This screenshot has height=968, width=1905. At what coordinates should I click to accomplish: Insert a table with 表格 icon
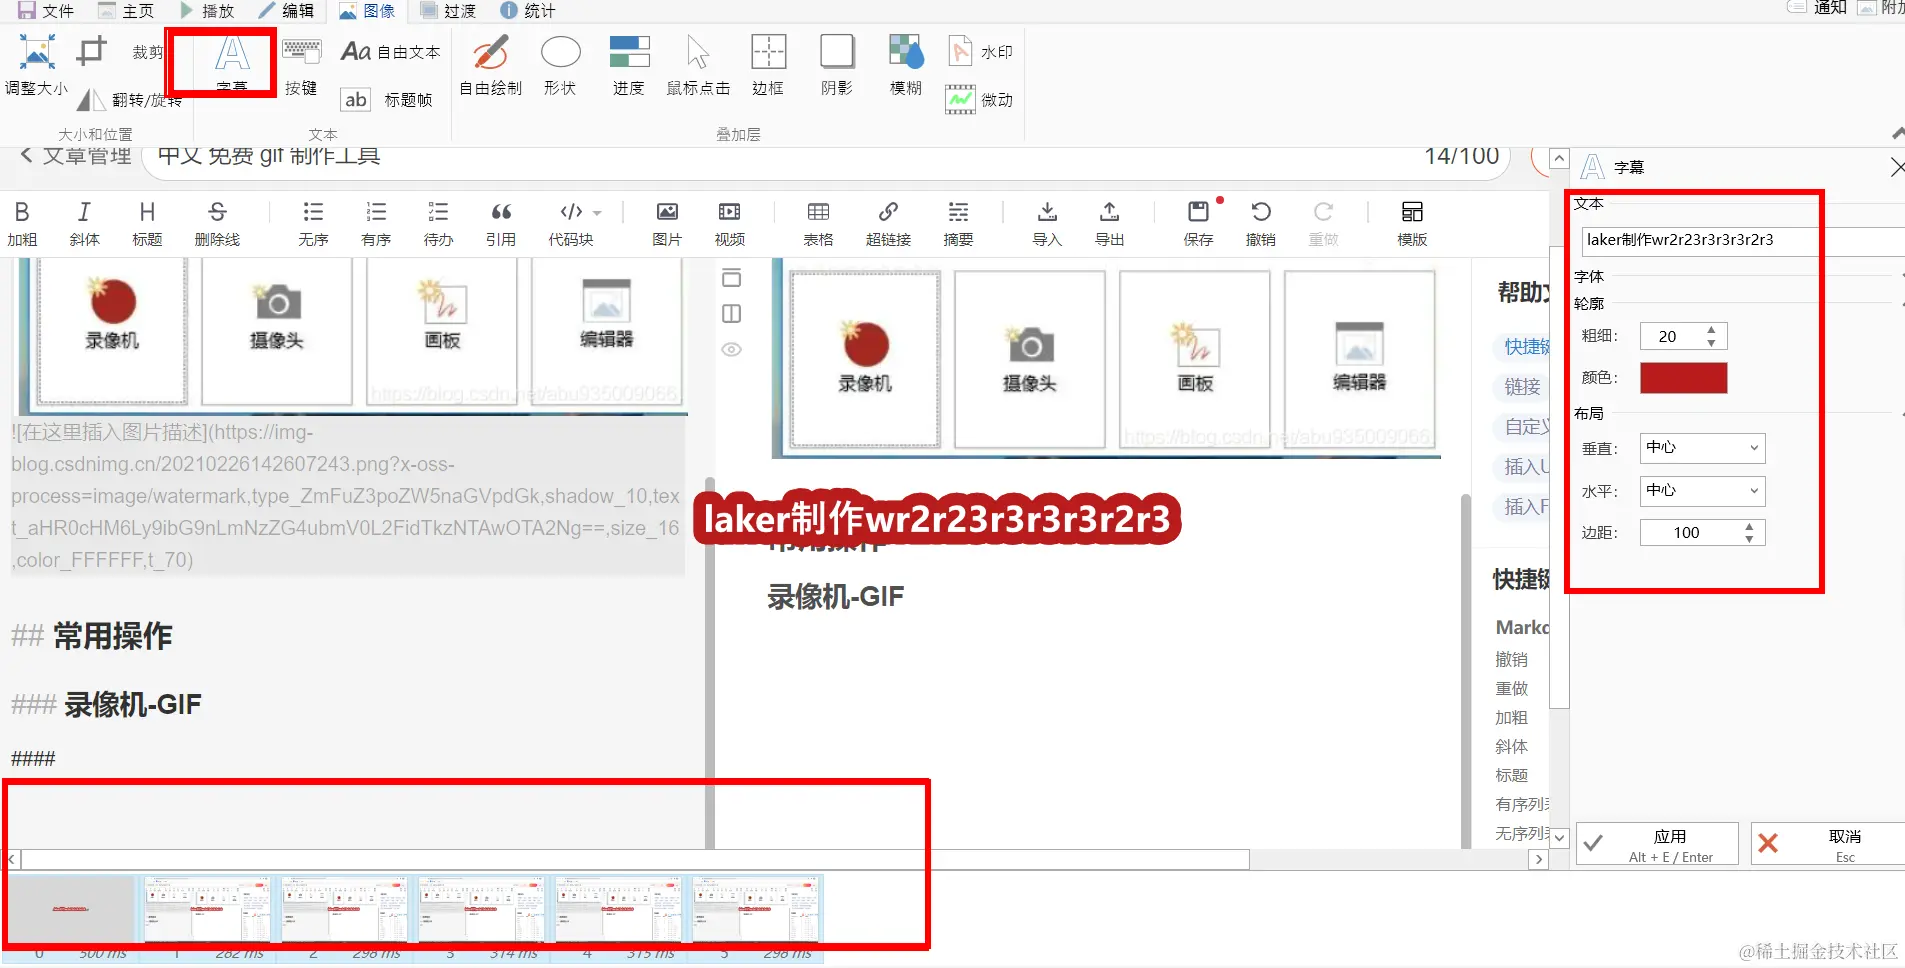click(x=817, y=222)
